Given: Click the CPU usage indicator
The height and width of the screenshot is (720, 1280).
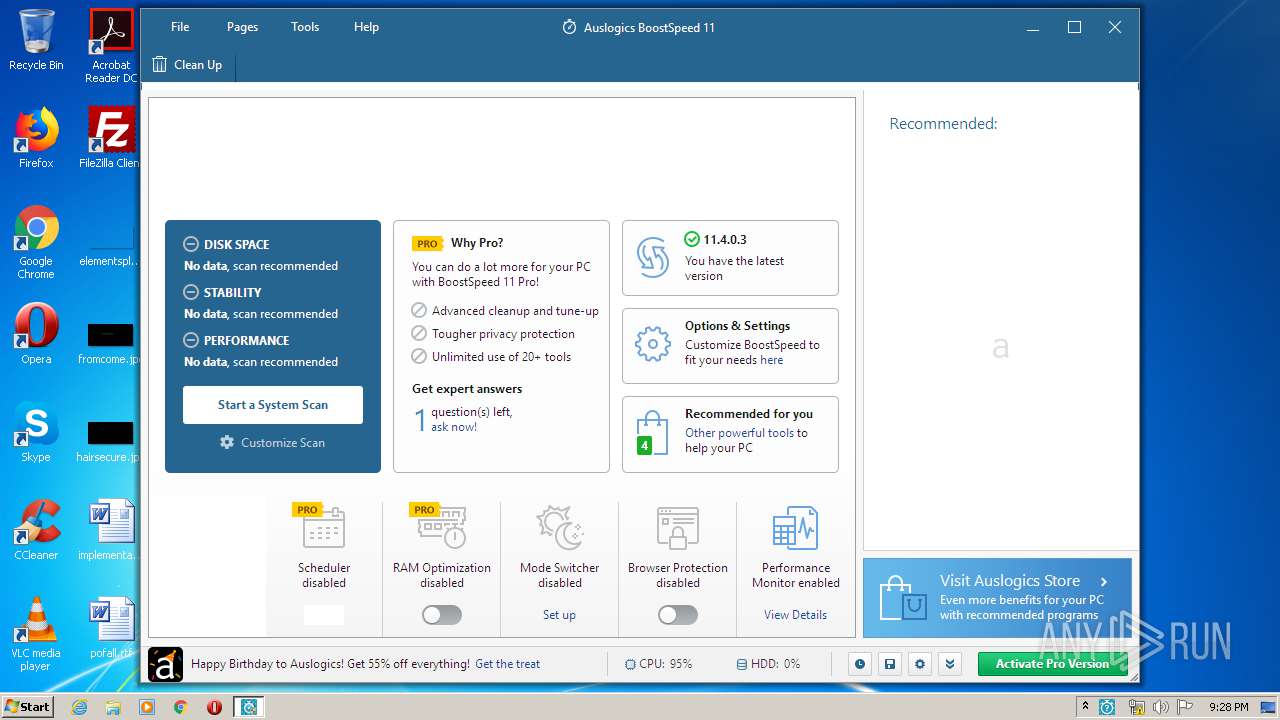Looking at the screenshot, I should [x=658, y=664].
